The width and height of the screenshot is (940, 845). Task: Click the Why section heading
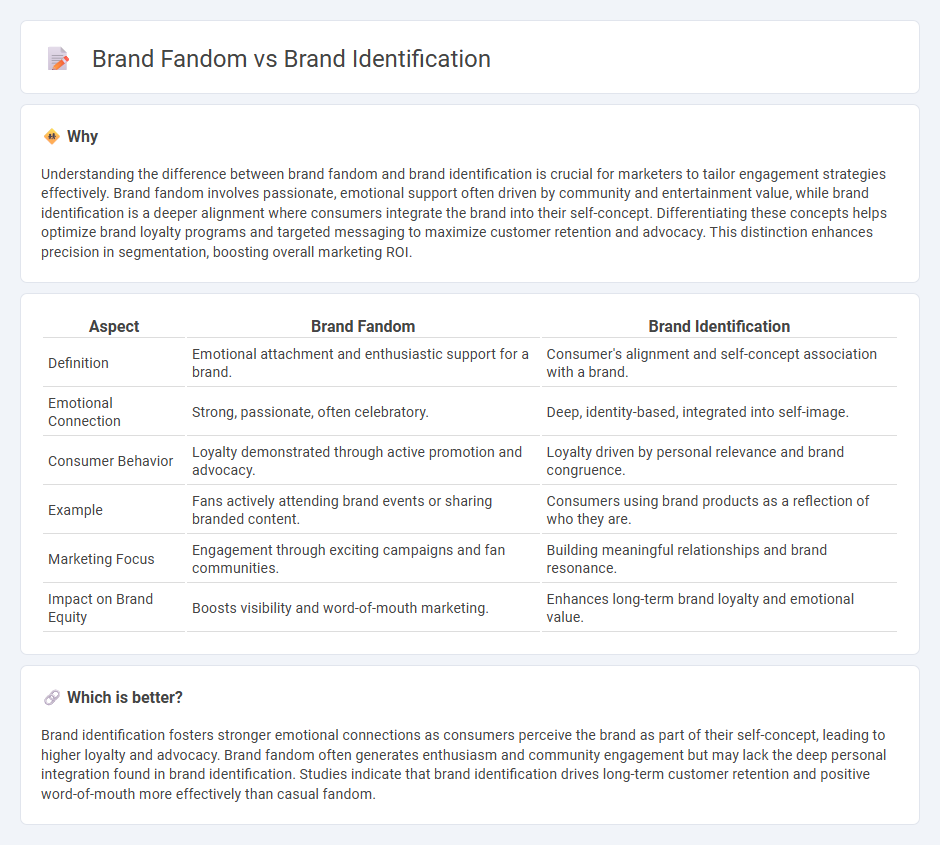82,137
